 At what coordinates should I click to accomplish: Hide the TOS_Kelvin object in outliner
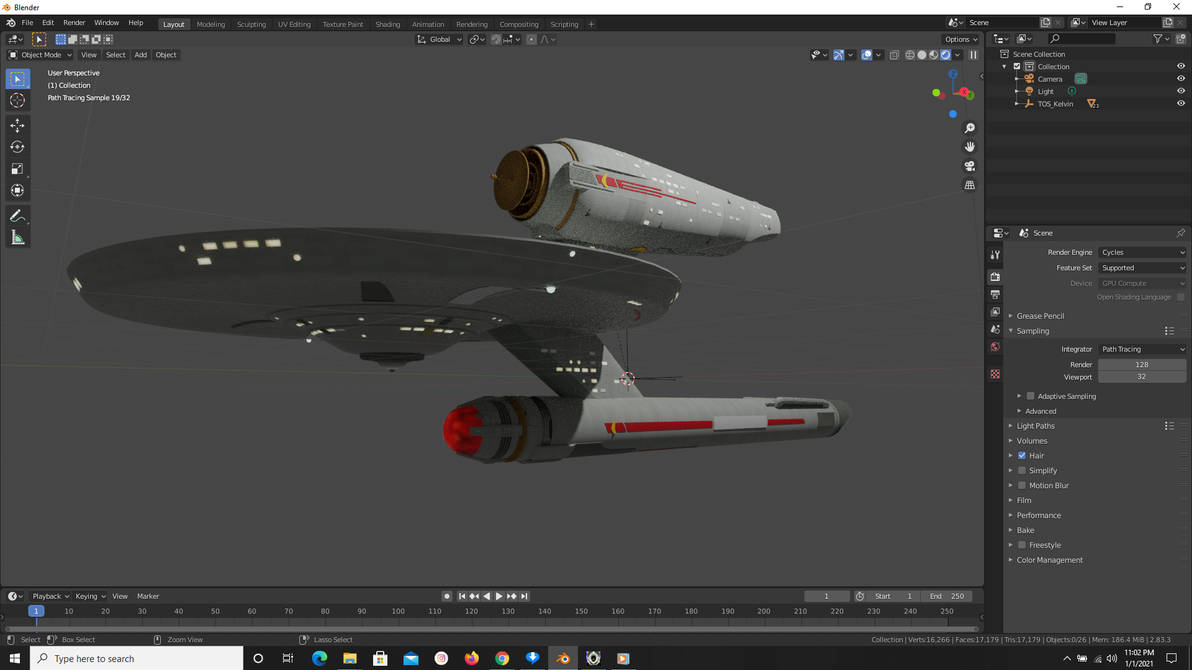(1181, 103)
